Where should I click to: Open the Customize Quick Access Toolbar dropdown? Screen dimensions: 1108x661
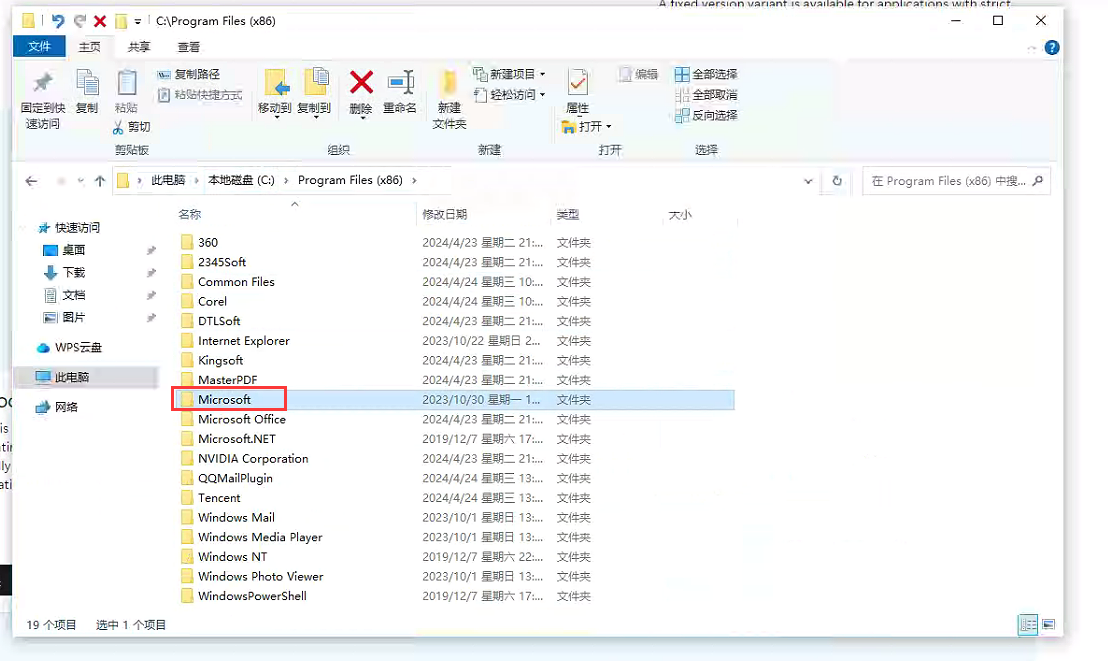tap(138, 21)
